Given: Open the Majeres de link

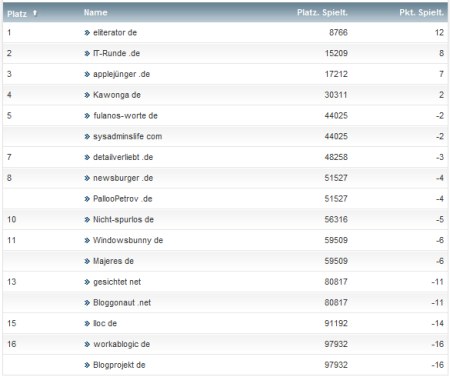Looking at the screenshot, I should 113,261.
